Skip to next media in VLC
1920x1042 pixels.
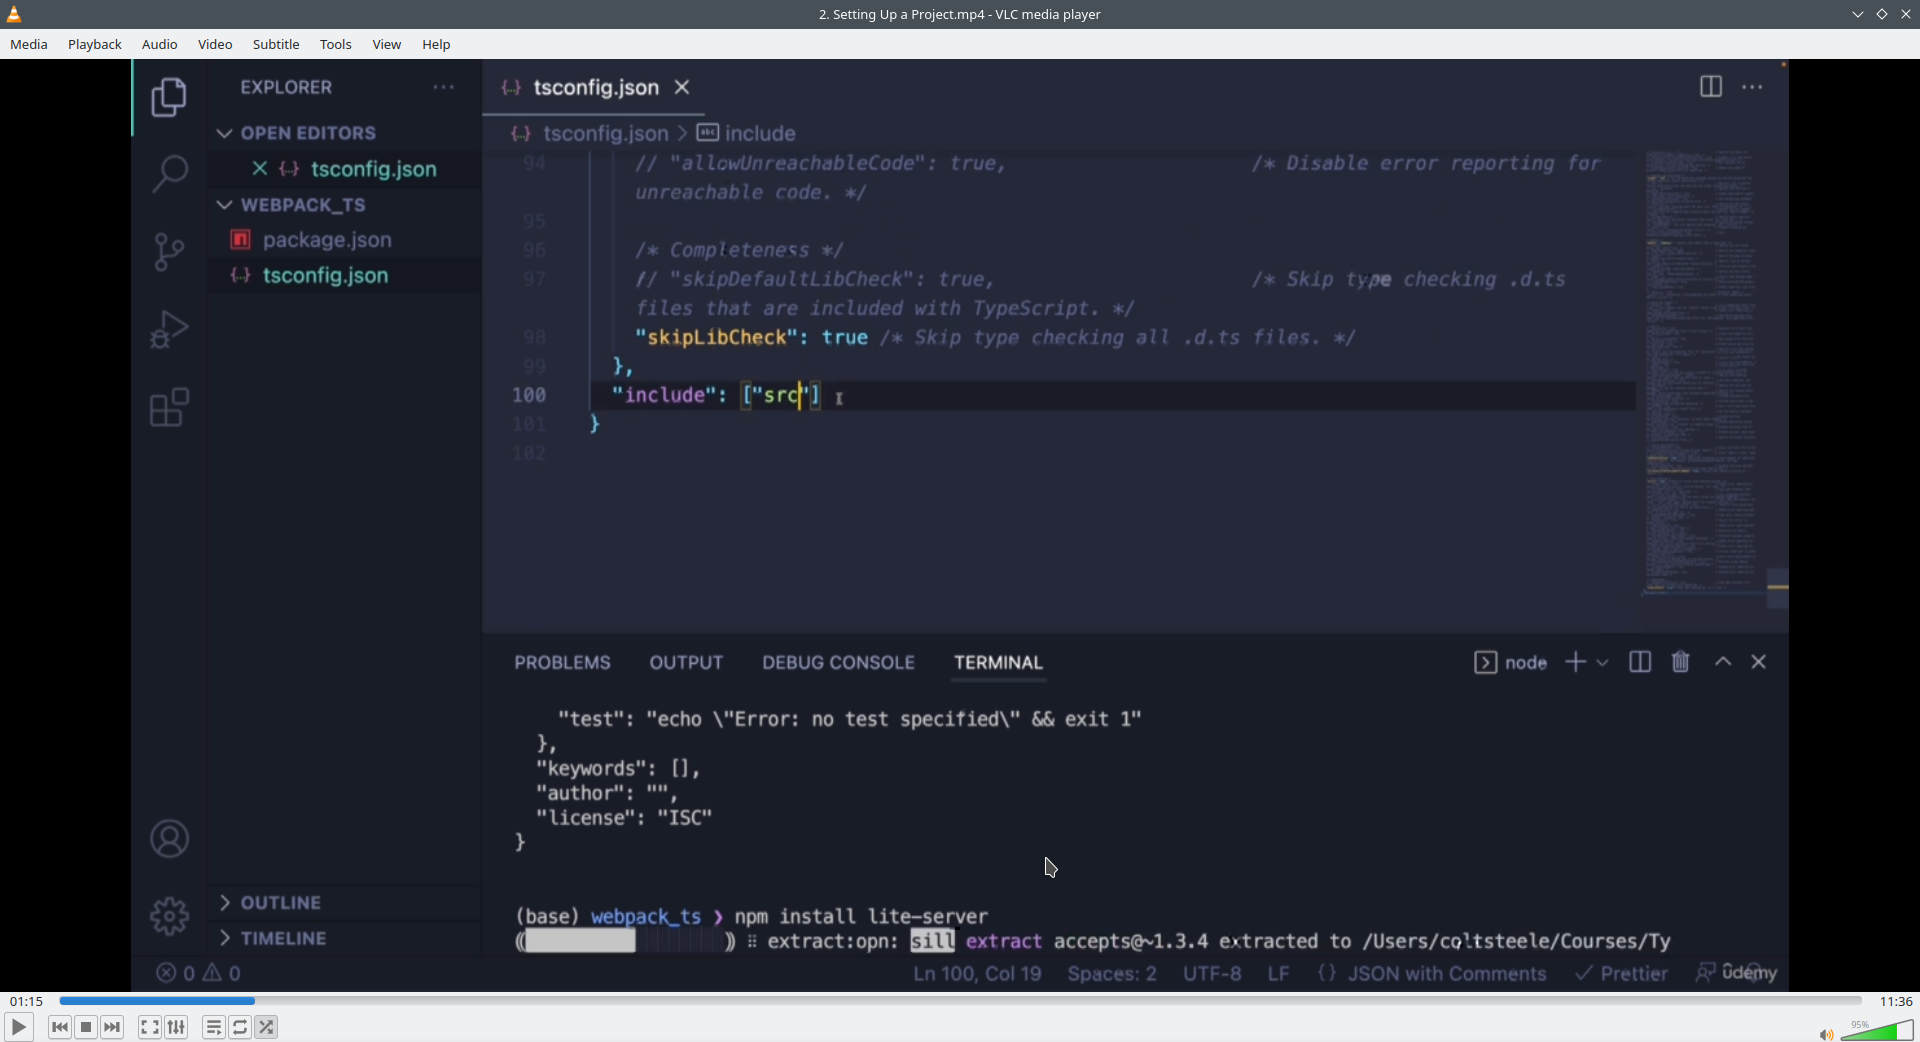pos(112,1027)
